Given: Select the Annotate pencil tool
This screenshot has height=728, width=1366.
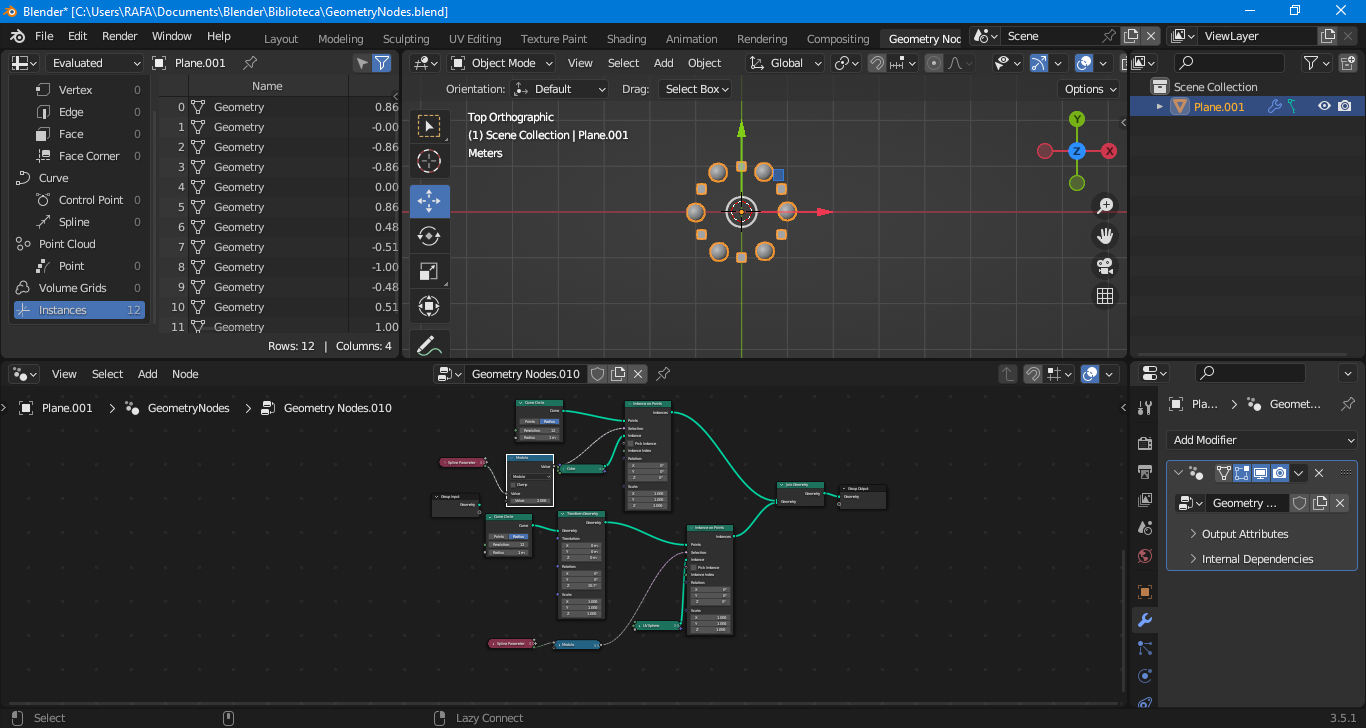Looking at the screenshot, I should (x=429, y=343).
